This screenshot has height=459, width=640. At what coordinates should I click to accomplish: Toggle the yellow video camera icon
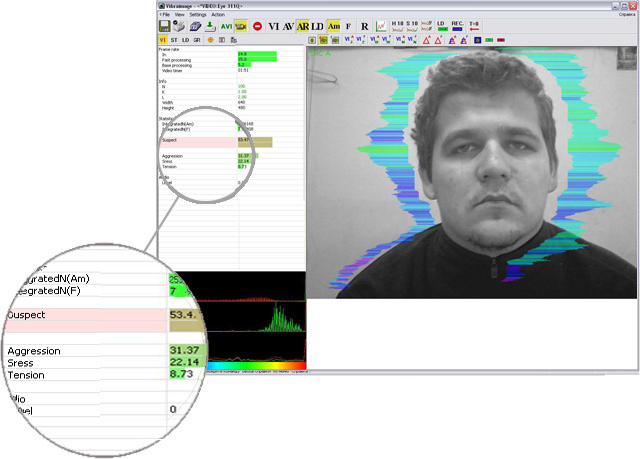point(241,27)
